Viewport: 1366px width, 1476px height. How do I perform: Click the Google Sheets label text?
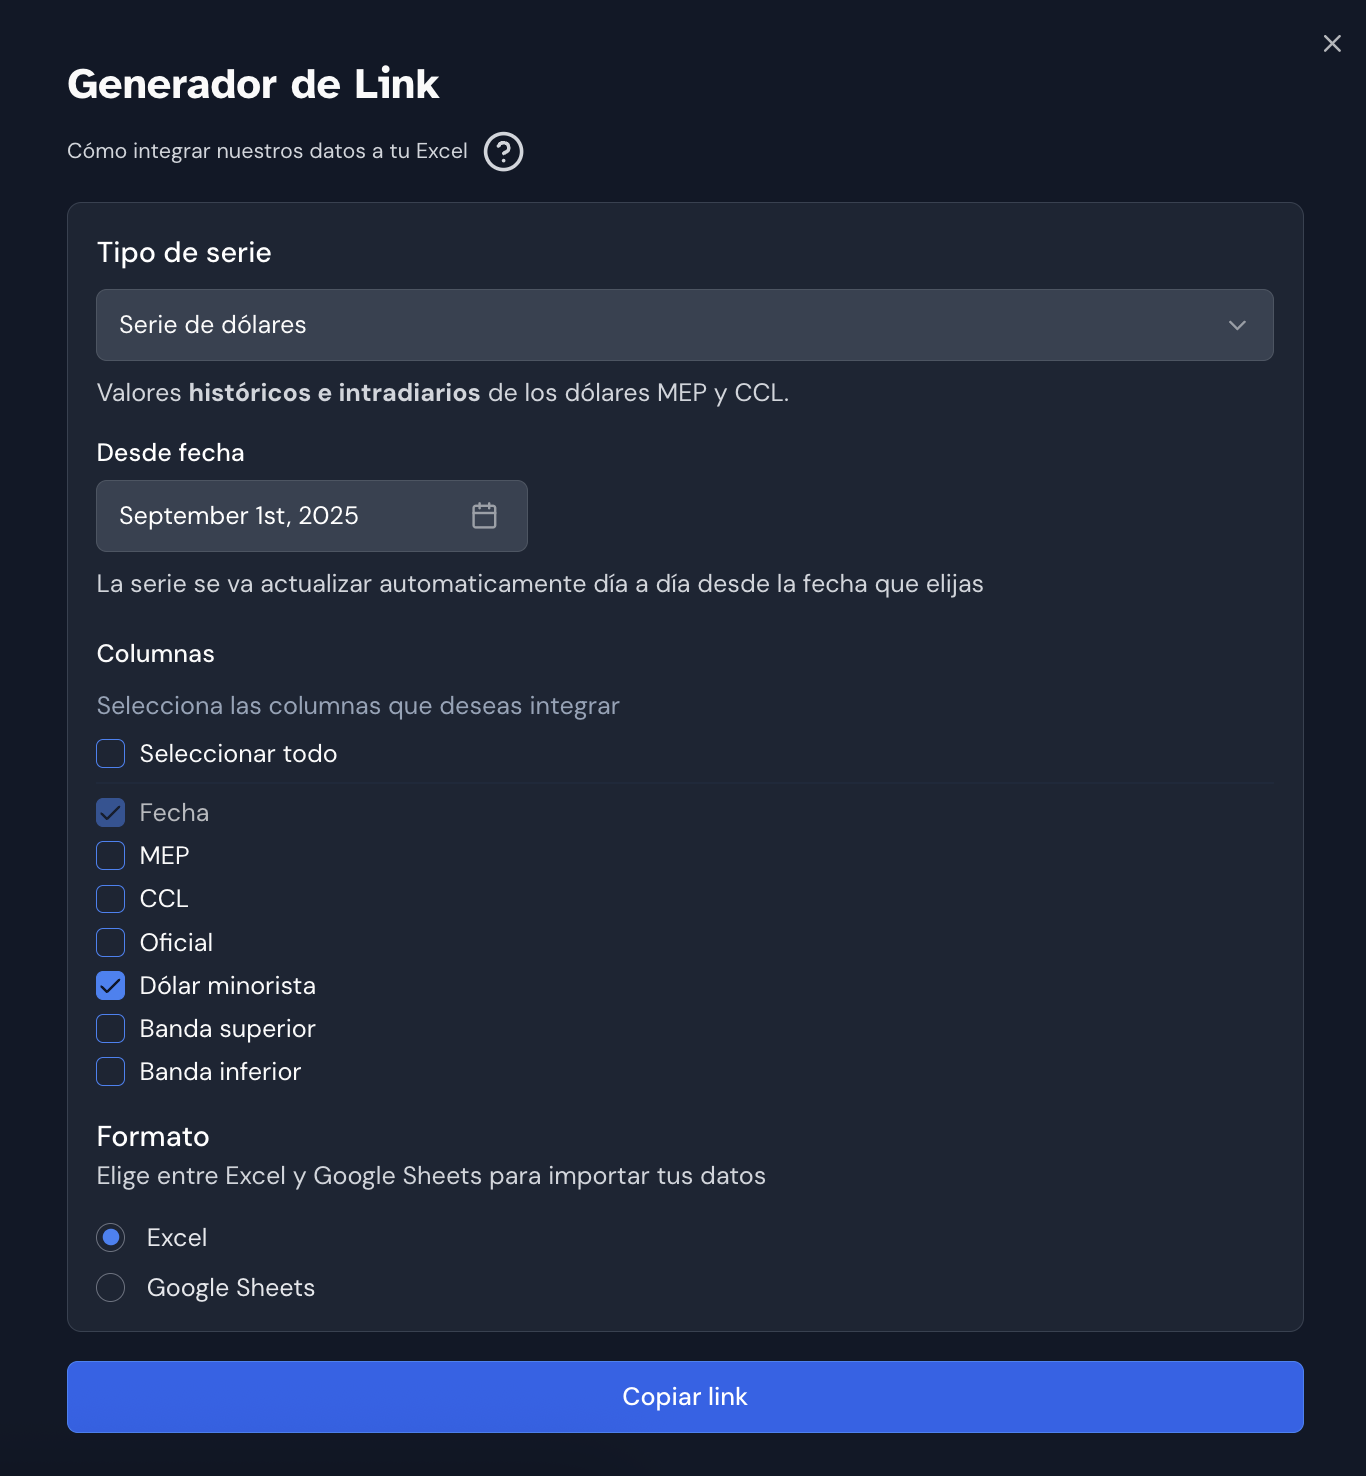(x=231, y=1288)
